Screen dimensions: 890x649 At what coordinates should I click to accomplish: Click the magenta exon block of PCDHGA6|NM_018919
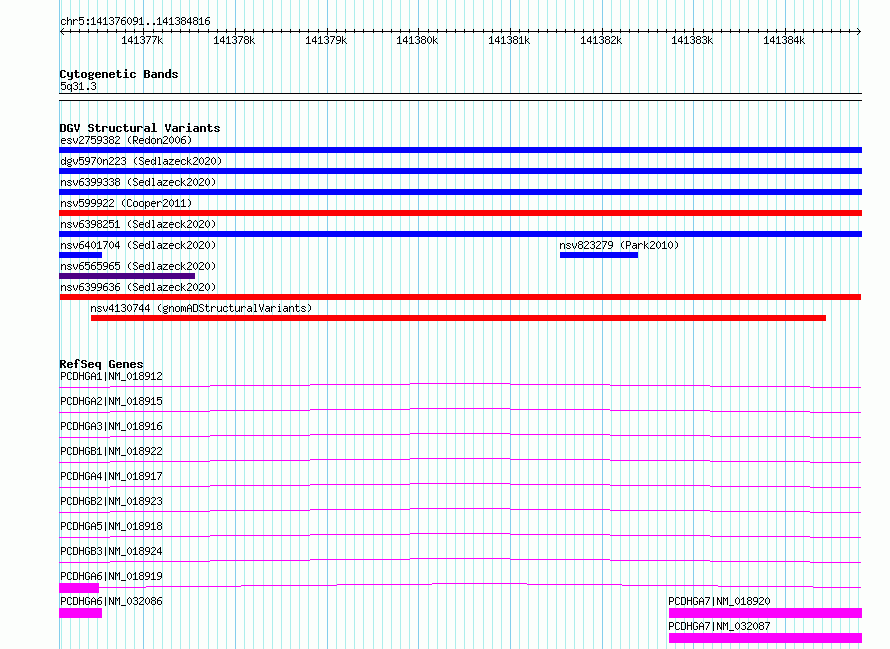click(x=79, y=588)
